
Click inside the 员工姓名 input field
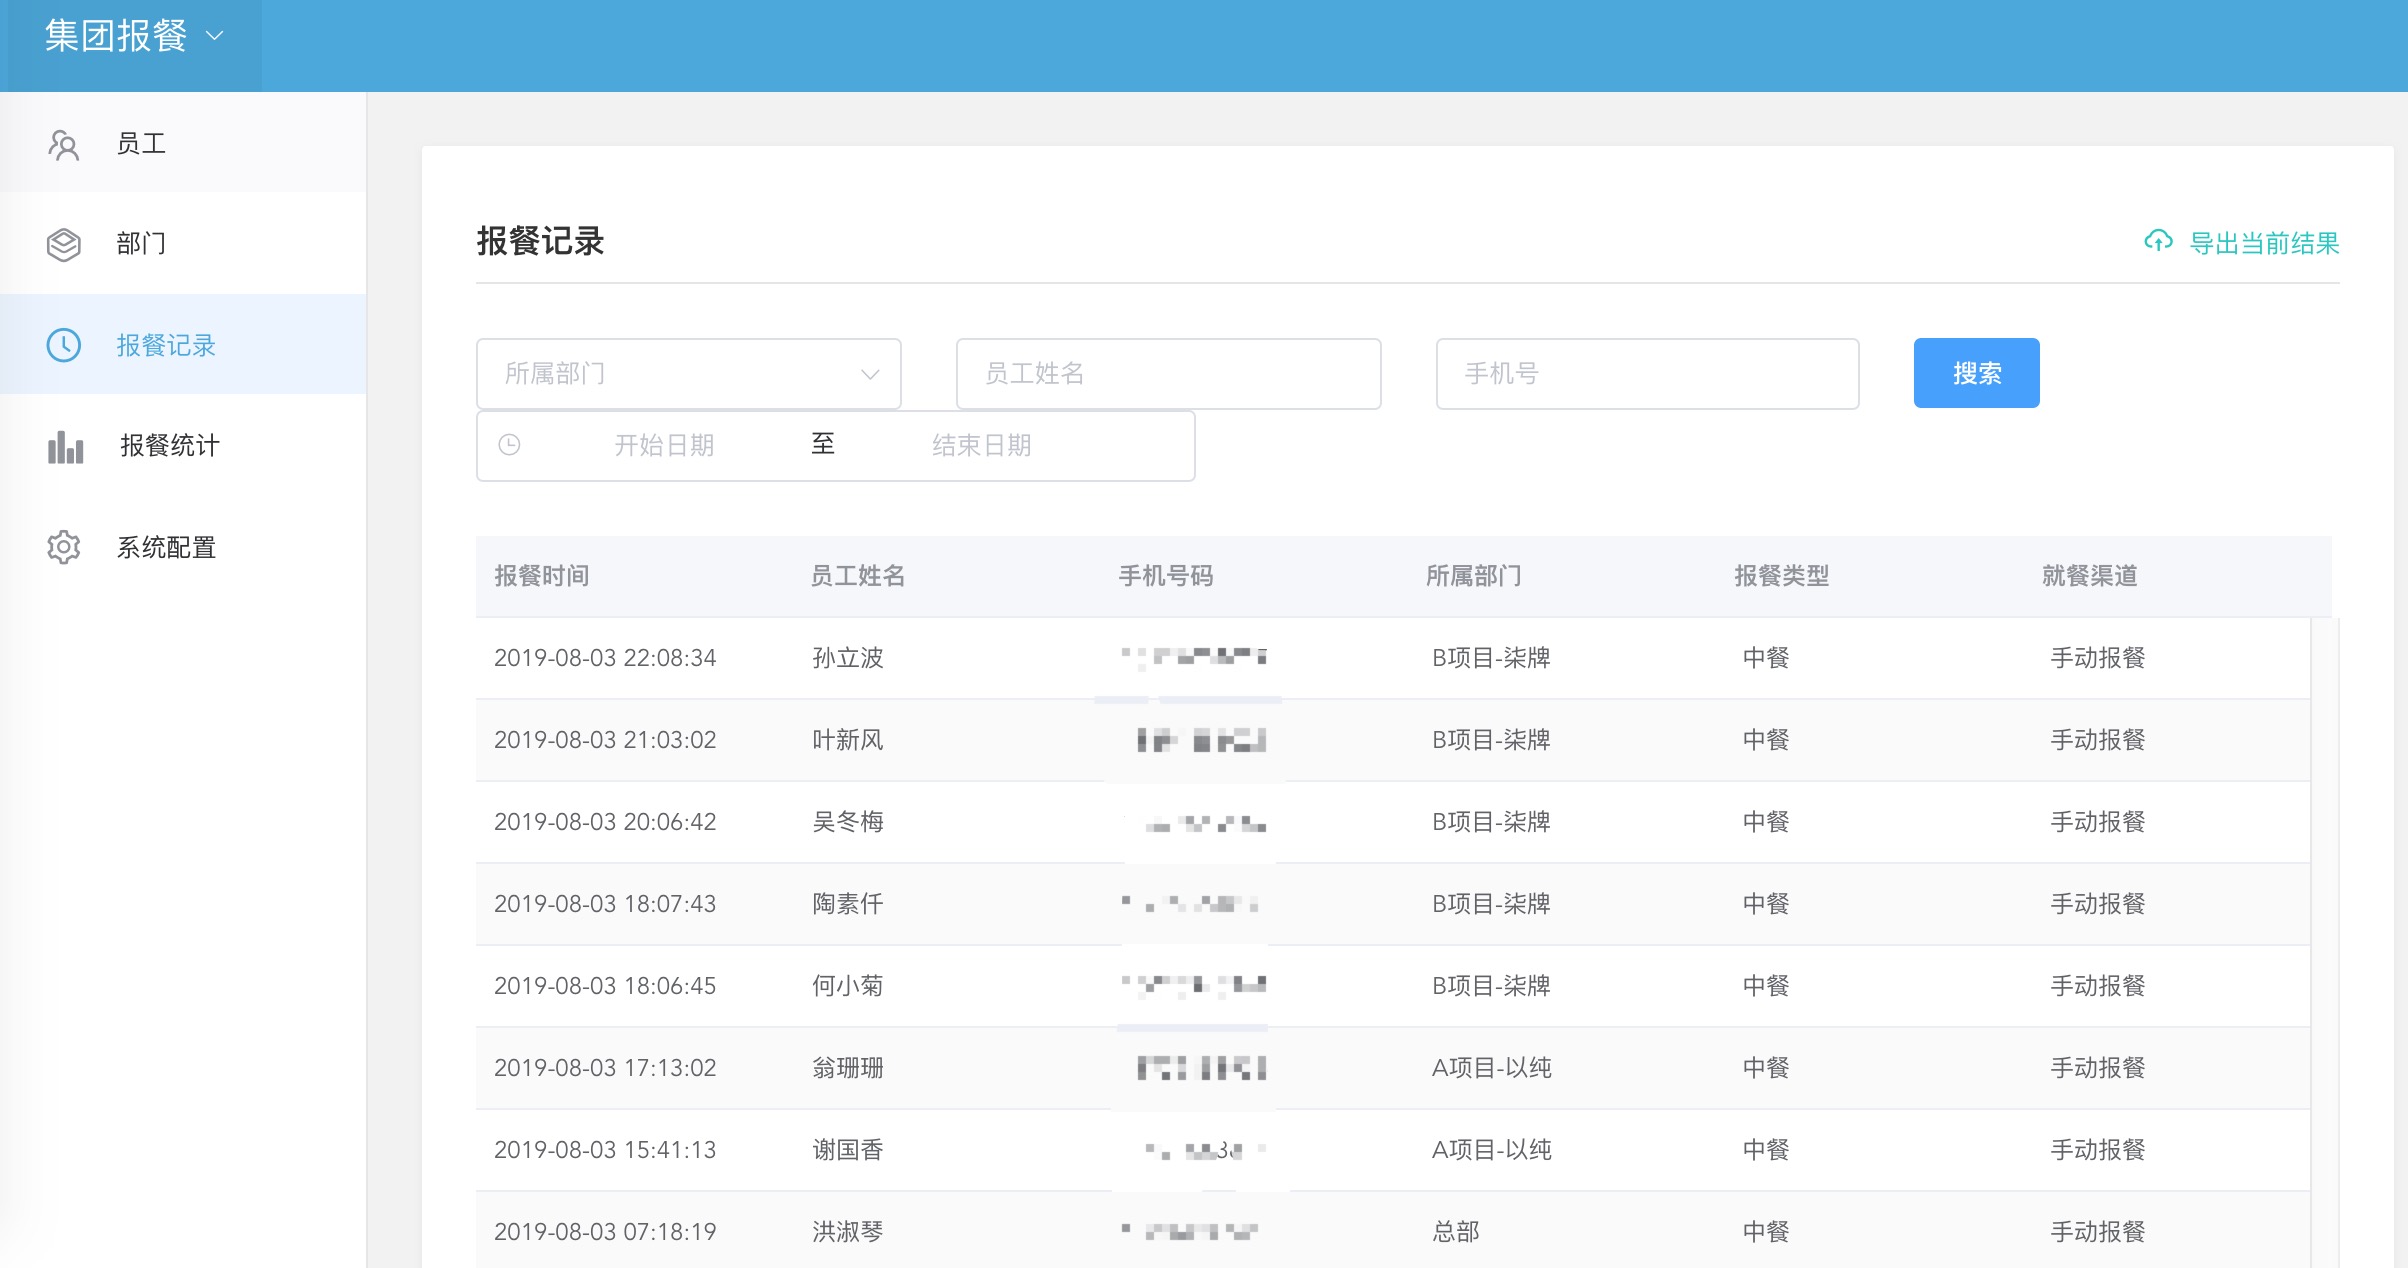(1168, 373)
